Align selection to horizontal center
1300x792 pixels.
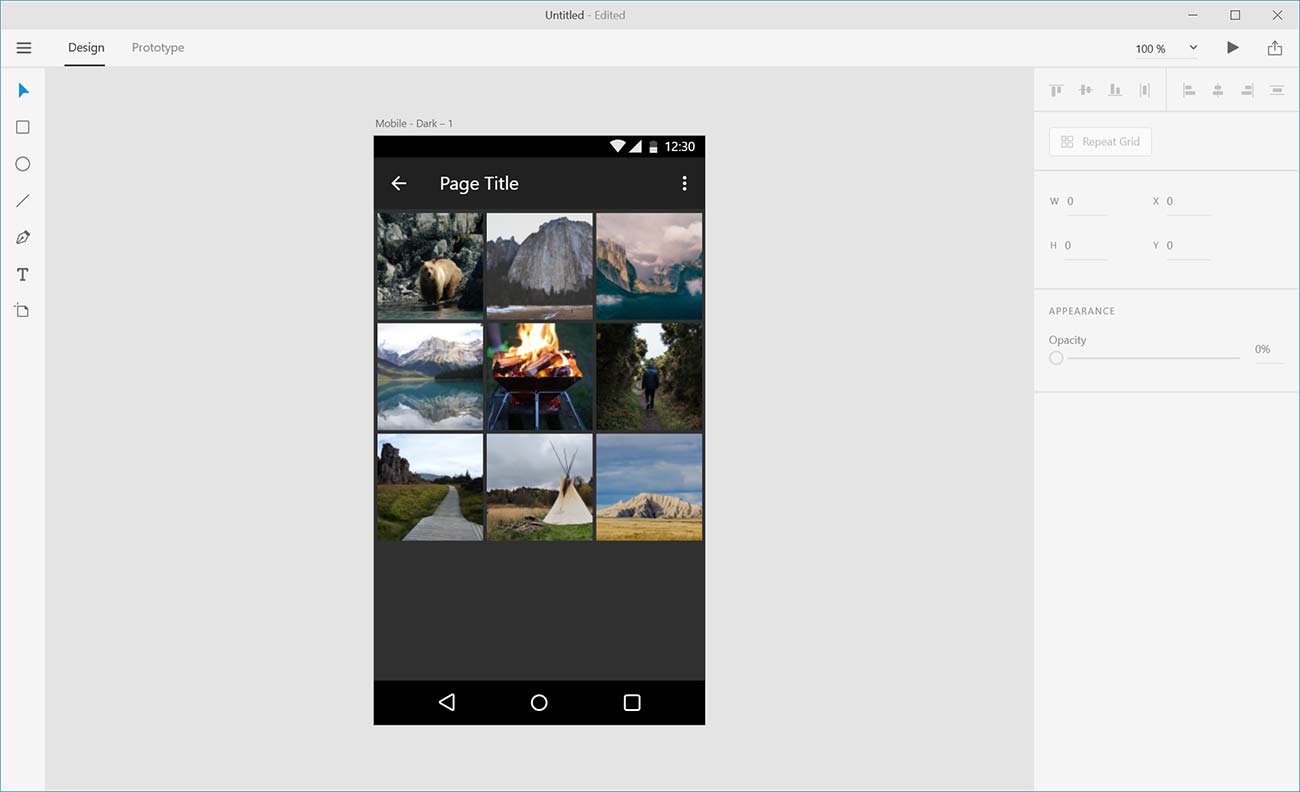tap(1218, 90)
